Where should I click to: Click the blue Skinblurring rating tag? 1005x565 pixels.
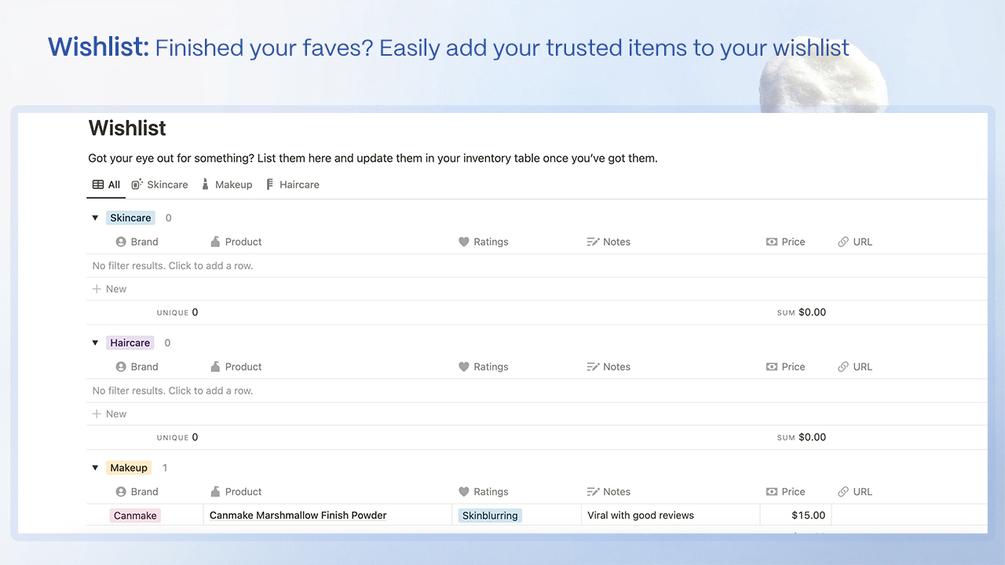[x=490, y=516]
